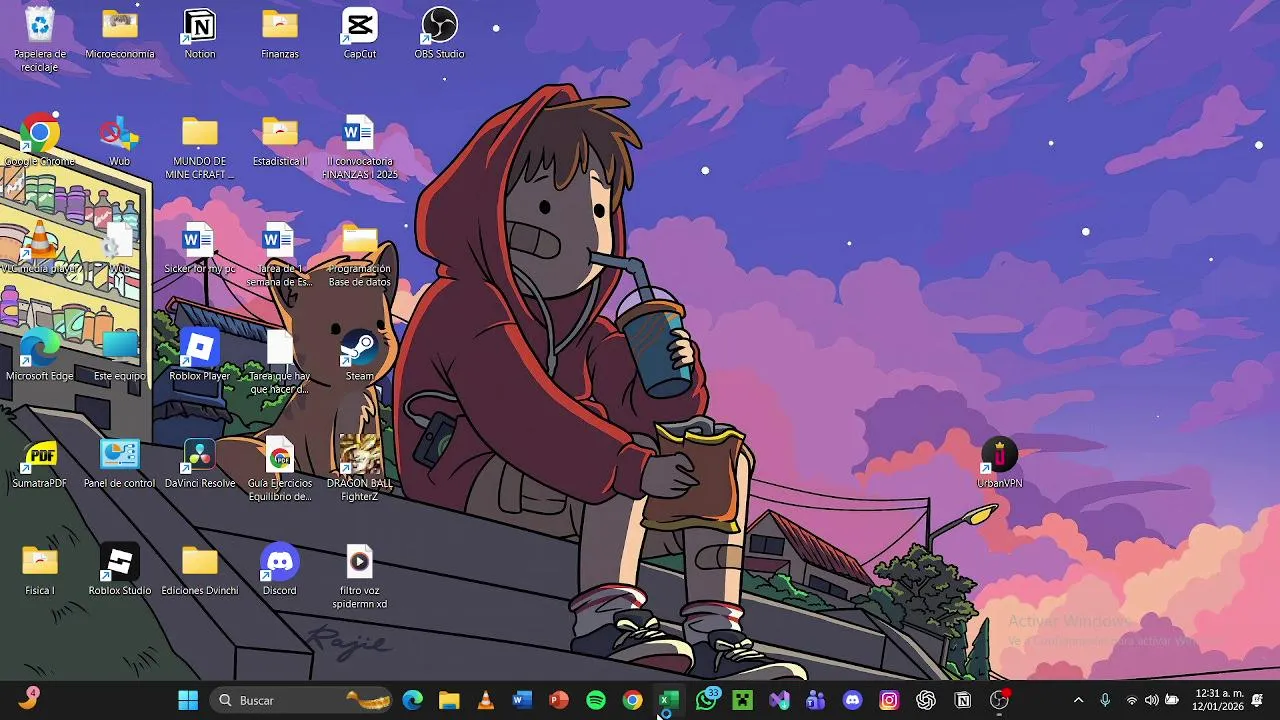Viewport: 1280px width, 720px height.
Task: Open the Wi-Fi network status icon
Action: pos(1132,700)
